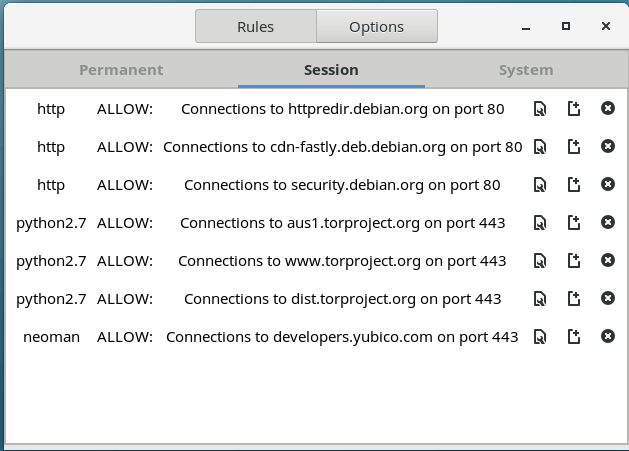The width and height of the screenshot is (629, 451).
Task: Save the www.torproject.org rule as permanent
Action: pos(574,261)
